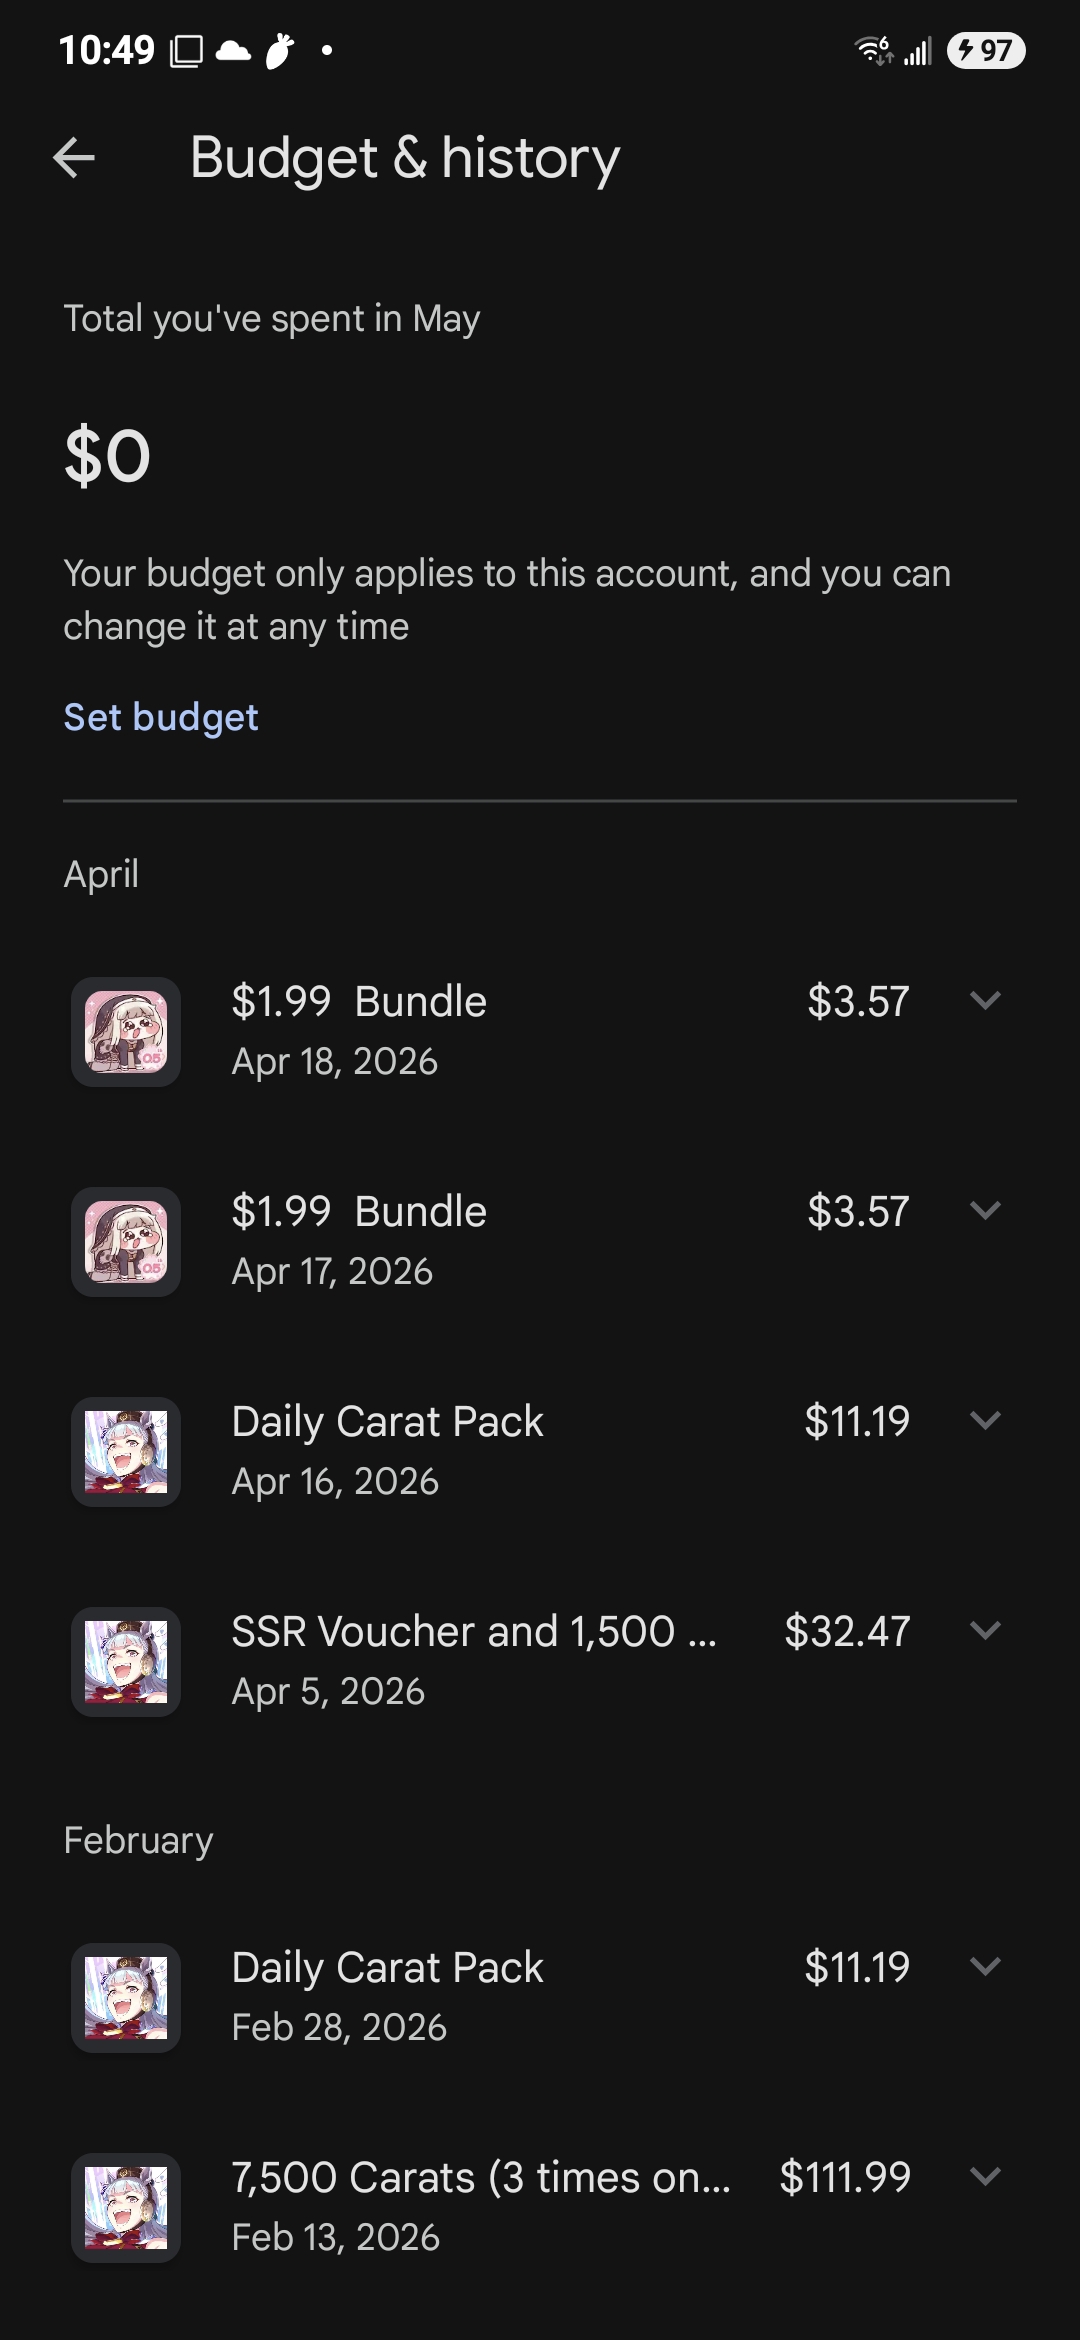Tap the Apr 17 $1.99 Bundle app icon
The height and width of the screenshot is (2340, 1080).
(126, 1241)
